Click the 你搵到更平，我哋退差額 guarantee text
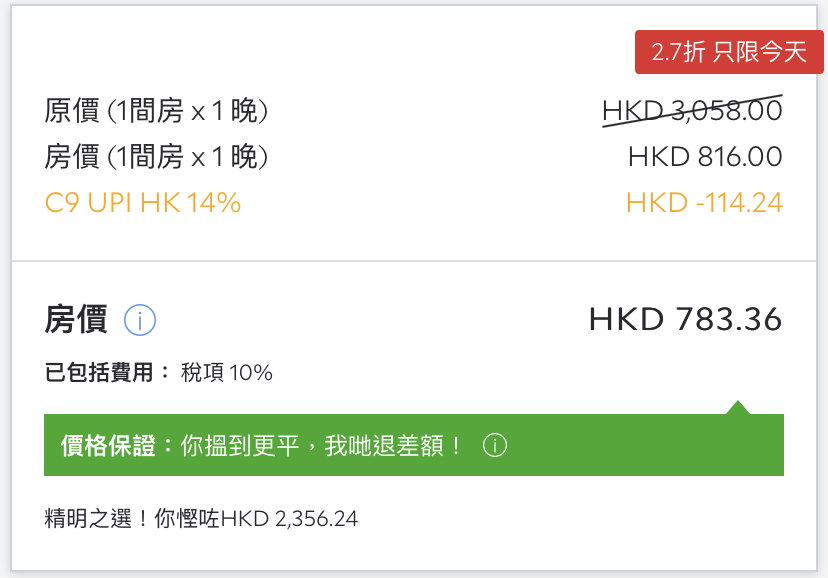Screen dimensions: 828x578 click(x=322, y=445)
